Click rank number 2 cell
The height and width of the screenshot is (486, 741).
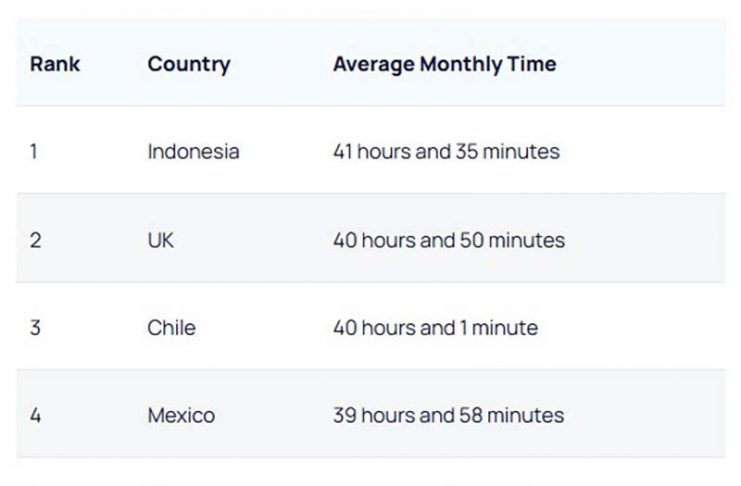35,240
